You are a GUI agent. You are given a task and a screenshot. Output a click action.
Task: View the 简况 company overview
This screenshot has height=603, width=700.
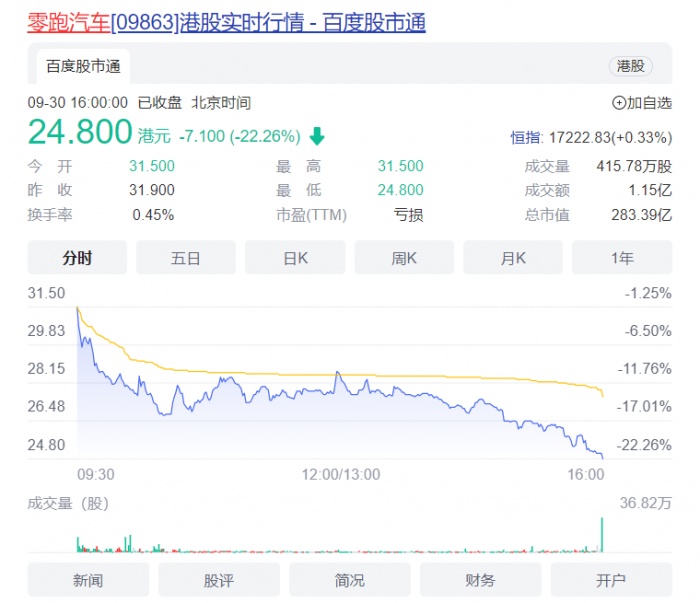tap(350, 580)
